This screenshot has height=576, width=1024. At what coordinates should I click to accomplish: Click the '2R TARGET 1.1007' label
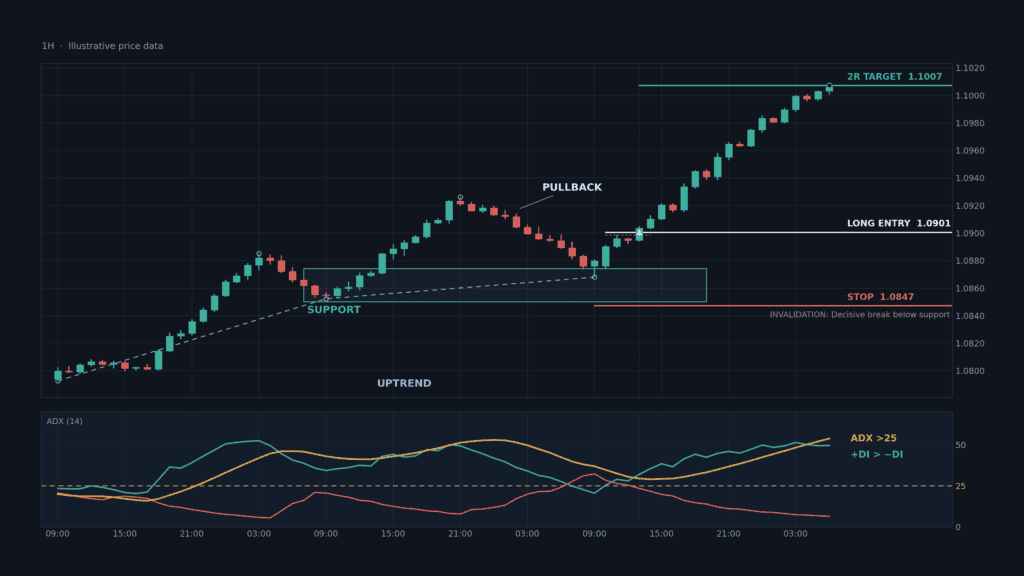894,76
